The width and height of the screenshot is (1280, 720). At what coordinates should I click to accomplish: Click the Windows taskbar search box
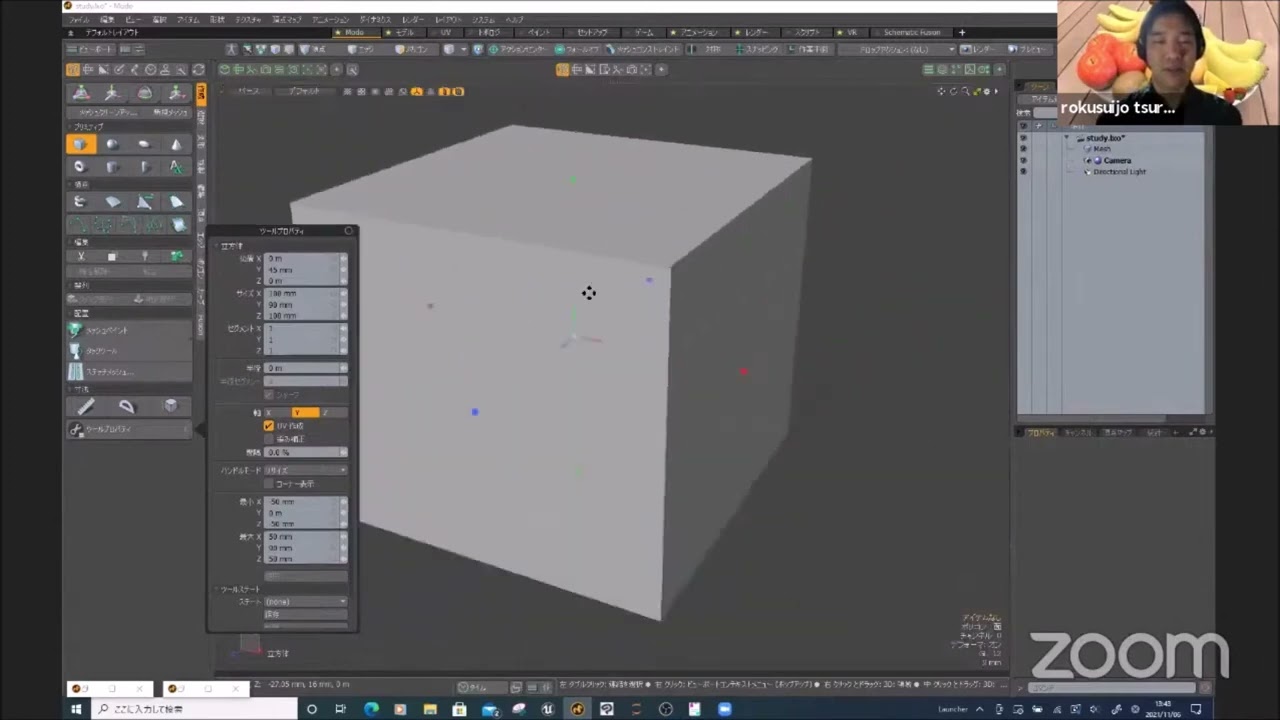tap(193, 709)
